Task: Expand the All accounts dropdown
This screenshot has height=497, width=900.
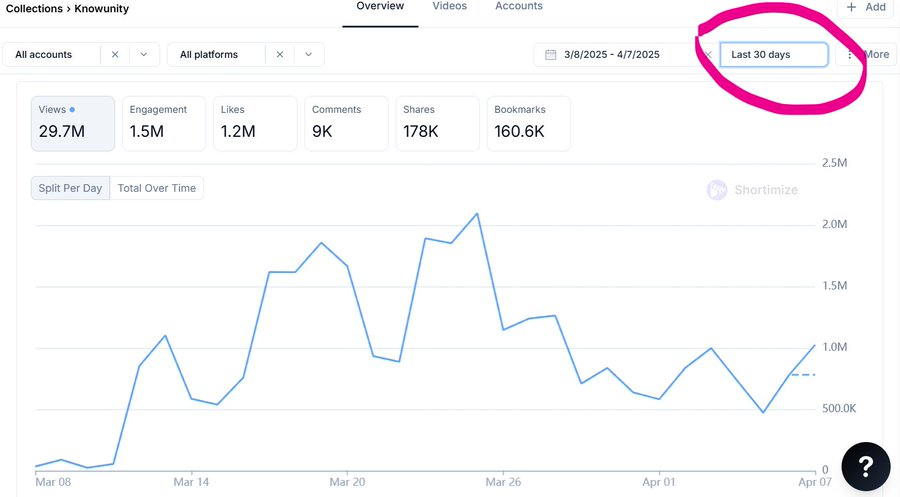Action: click(143, 55)
